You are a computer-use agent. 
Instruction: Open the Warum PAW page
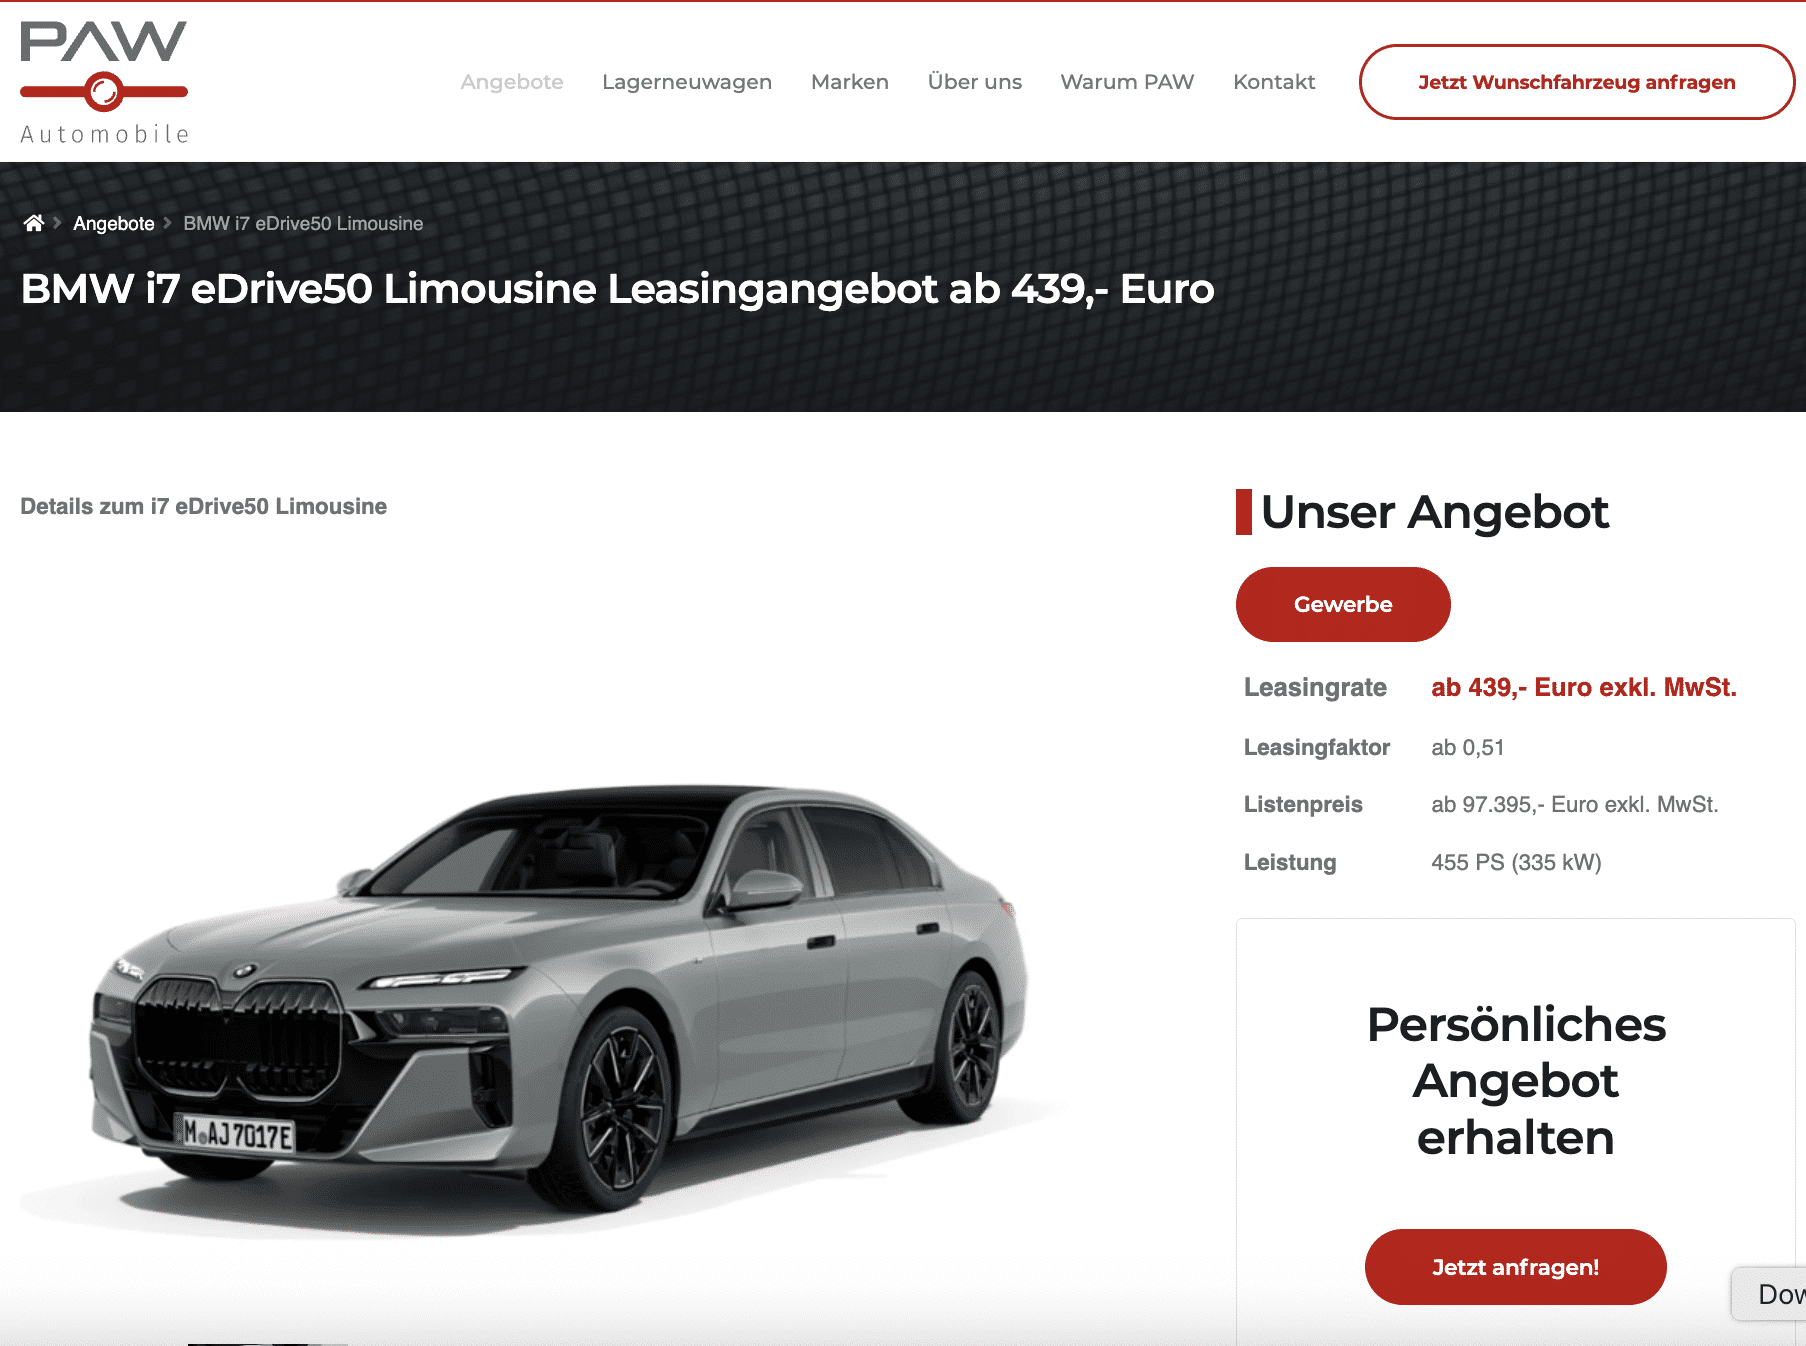[x=1127, y=82]
